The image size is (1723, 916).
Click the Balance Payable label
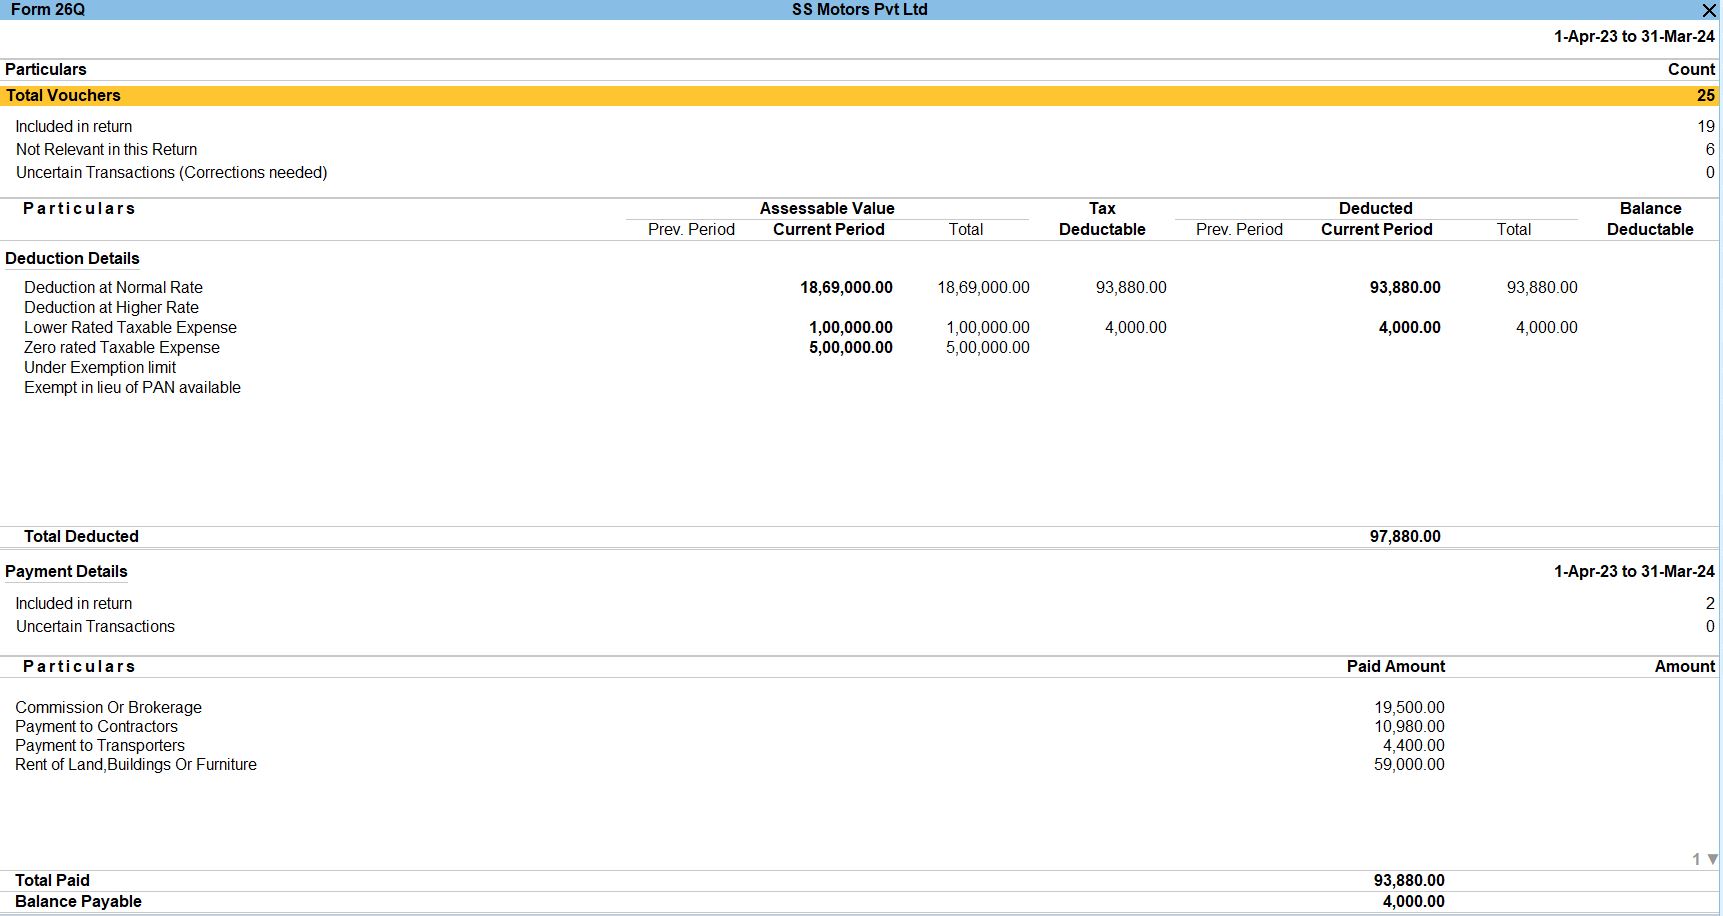pos(78,901)
